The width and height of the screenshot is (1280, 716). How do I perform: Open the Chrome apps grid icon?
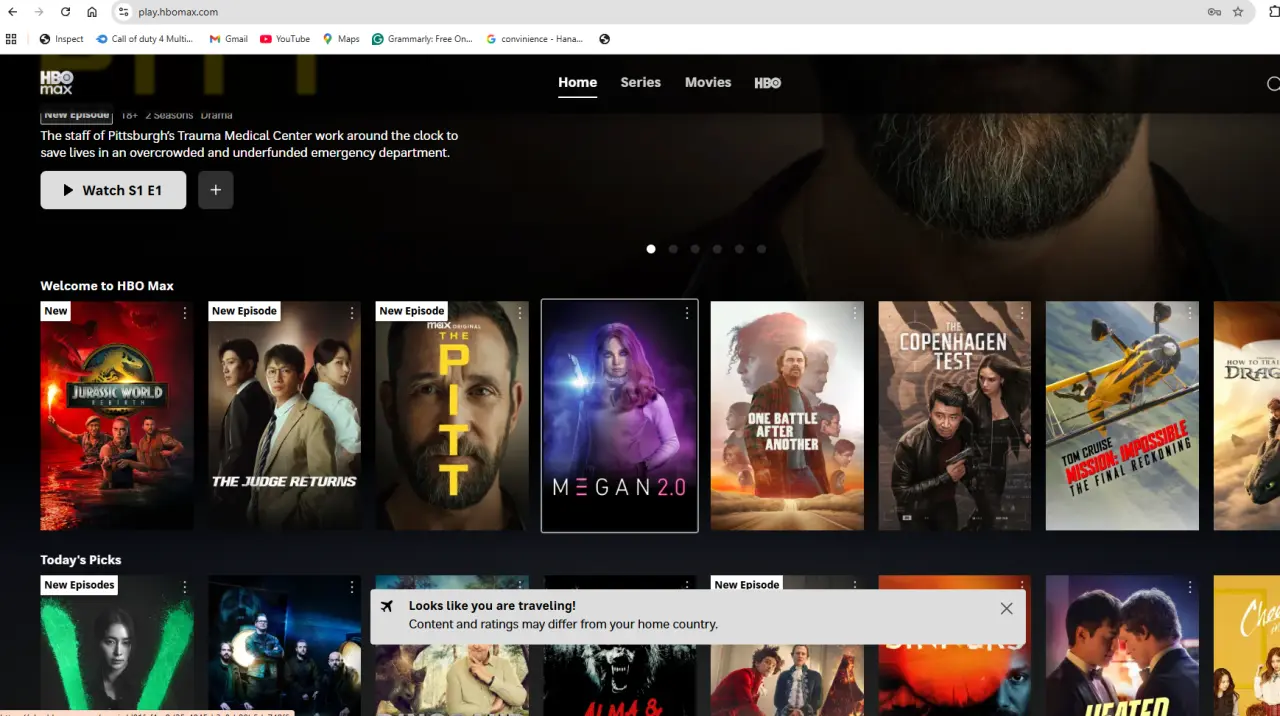click(x=11, y=39)
